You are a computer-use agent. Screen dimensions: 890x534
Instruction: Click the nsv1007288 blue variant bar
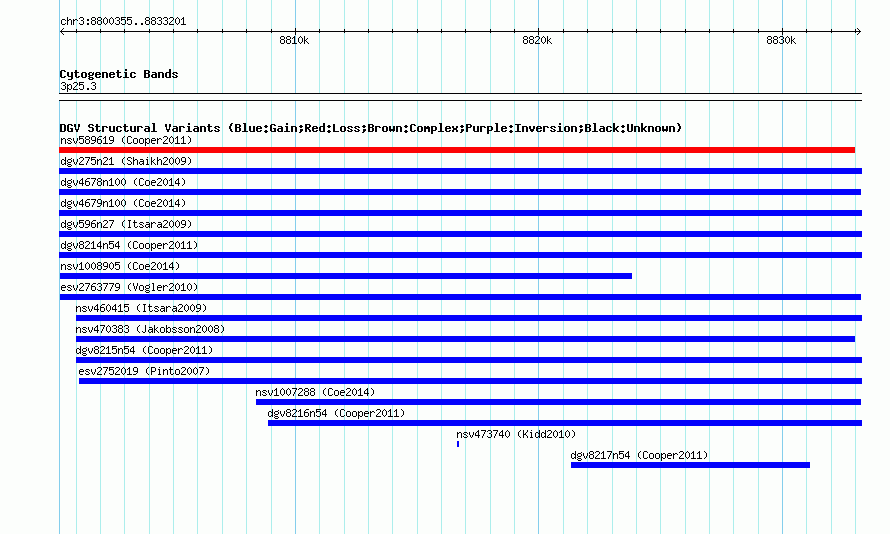click(558, 402)
